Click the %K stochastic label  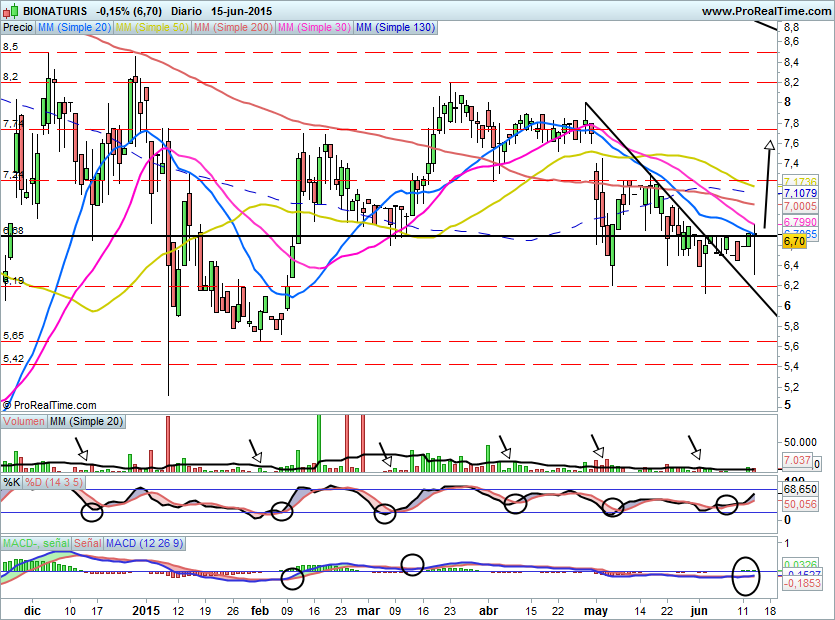pyautogui.click(x=11, y=482)
